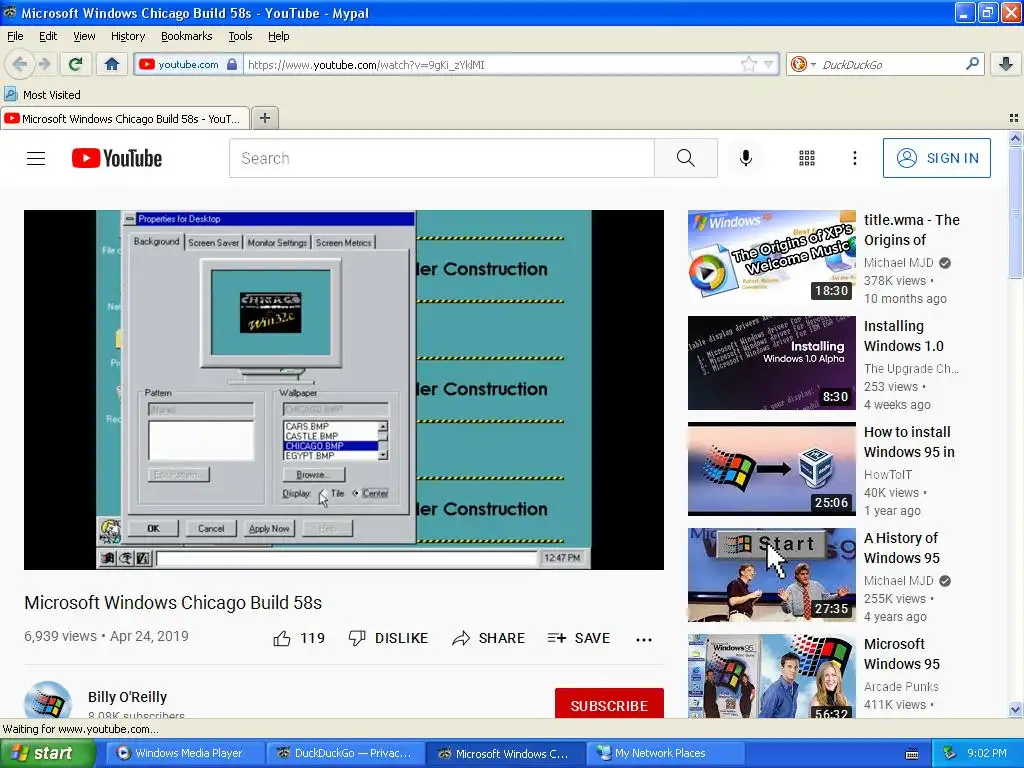Open the URL history dropdown arrow
This screenshot has width=1024, height=768.
click(x=769, y=64)
